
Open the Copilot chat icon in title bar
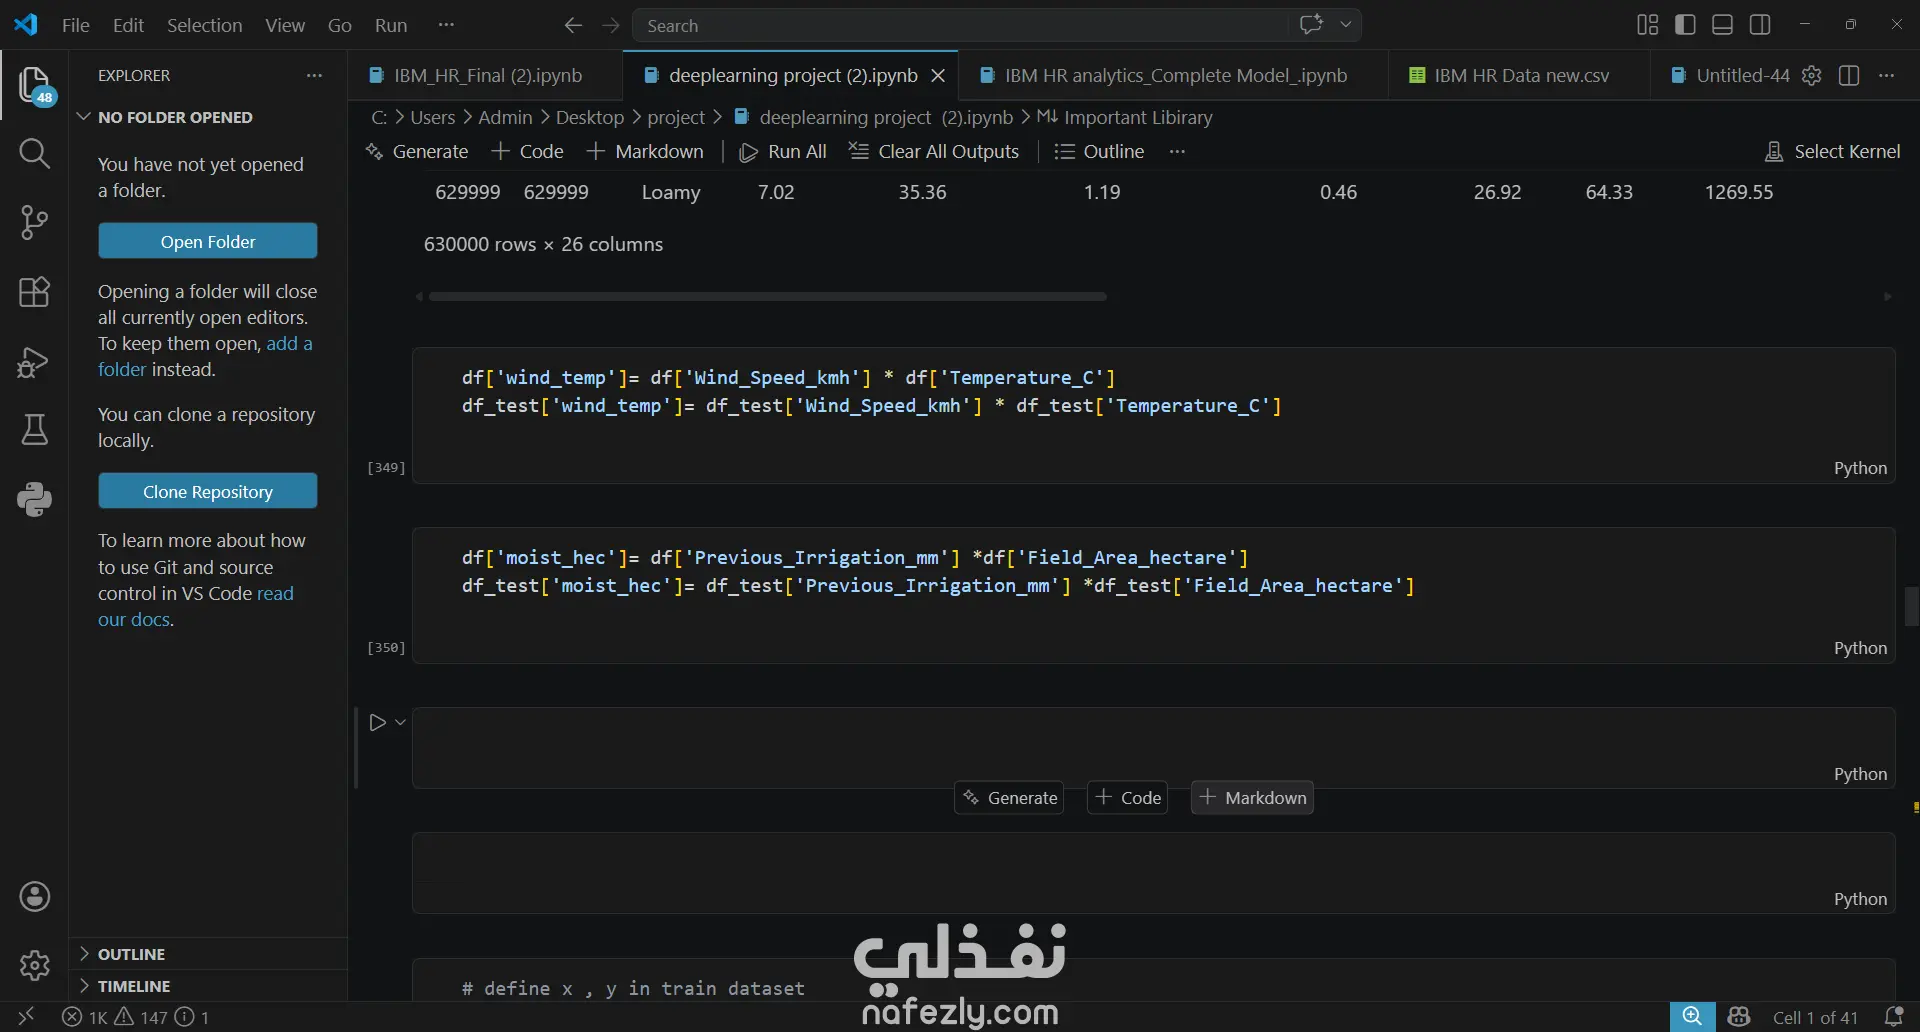click(1311, 24)
